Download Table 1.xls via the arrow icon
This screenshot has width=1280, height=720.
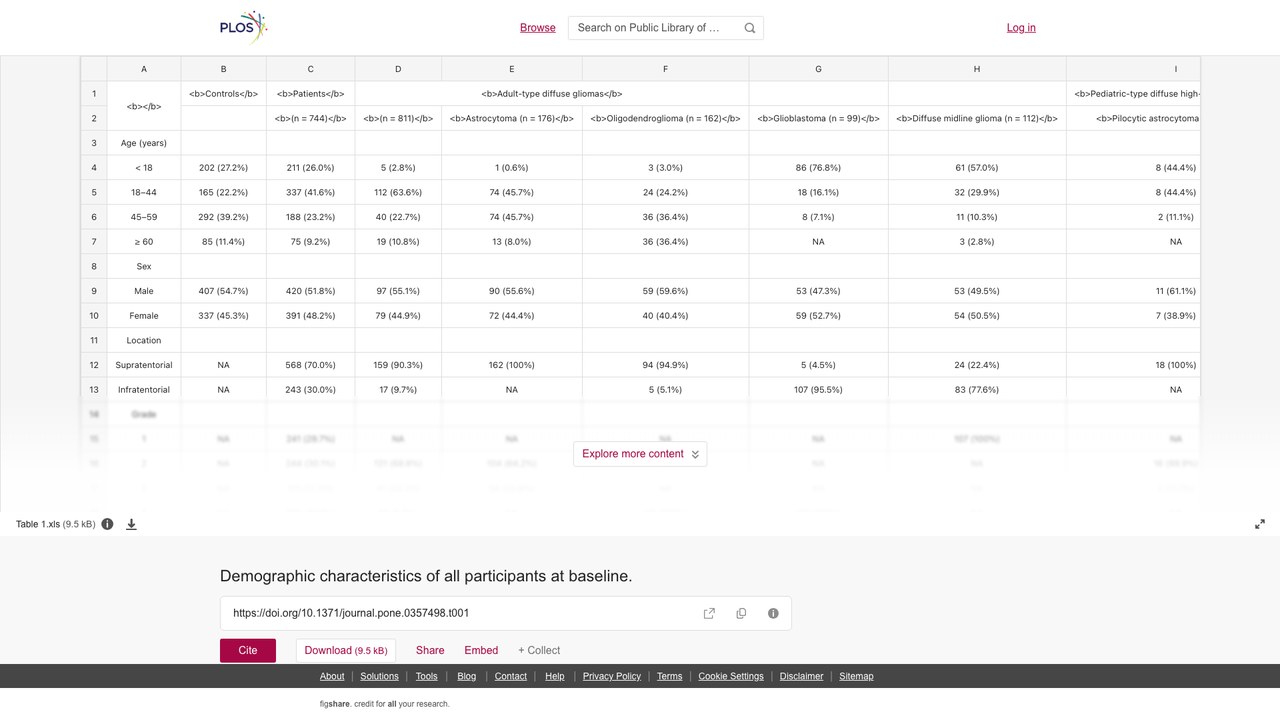pyautogui.click(x=131, y=524)
